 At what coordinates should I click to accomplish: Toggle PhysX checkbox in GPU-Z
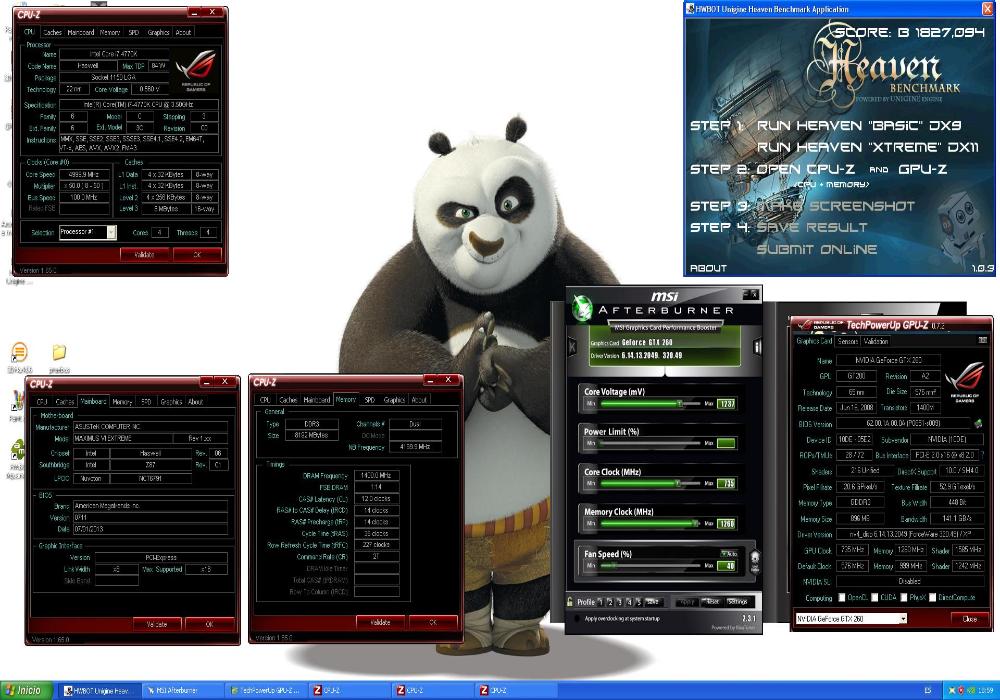pos(904,598)
